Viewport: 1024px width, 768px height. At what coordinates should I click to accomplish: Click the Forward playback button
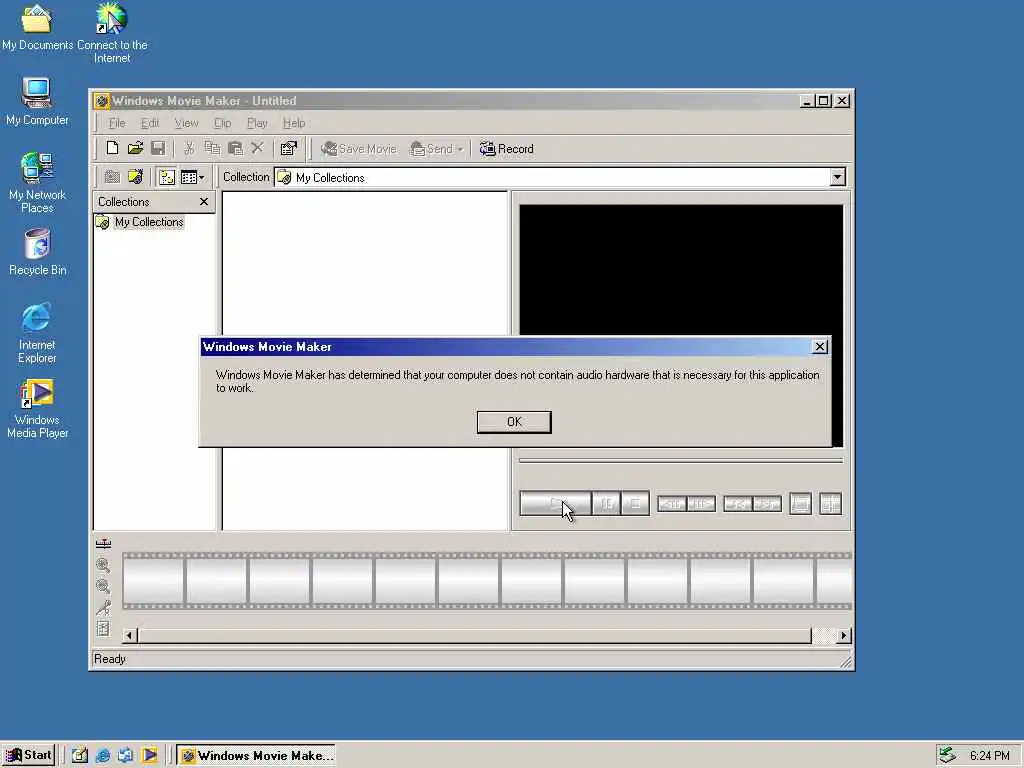click(x=767, y=504)
